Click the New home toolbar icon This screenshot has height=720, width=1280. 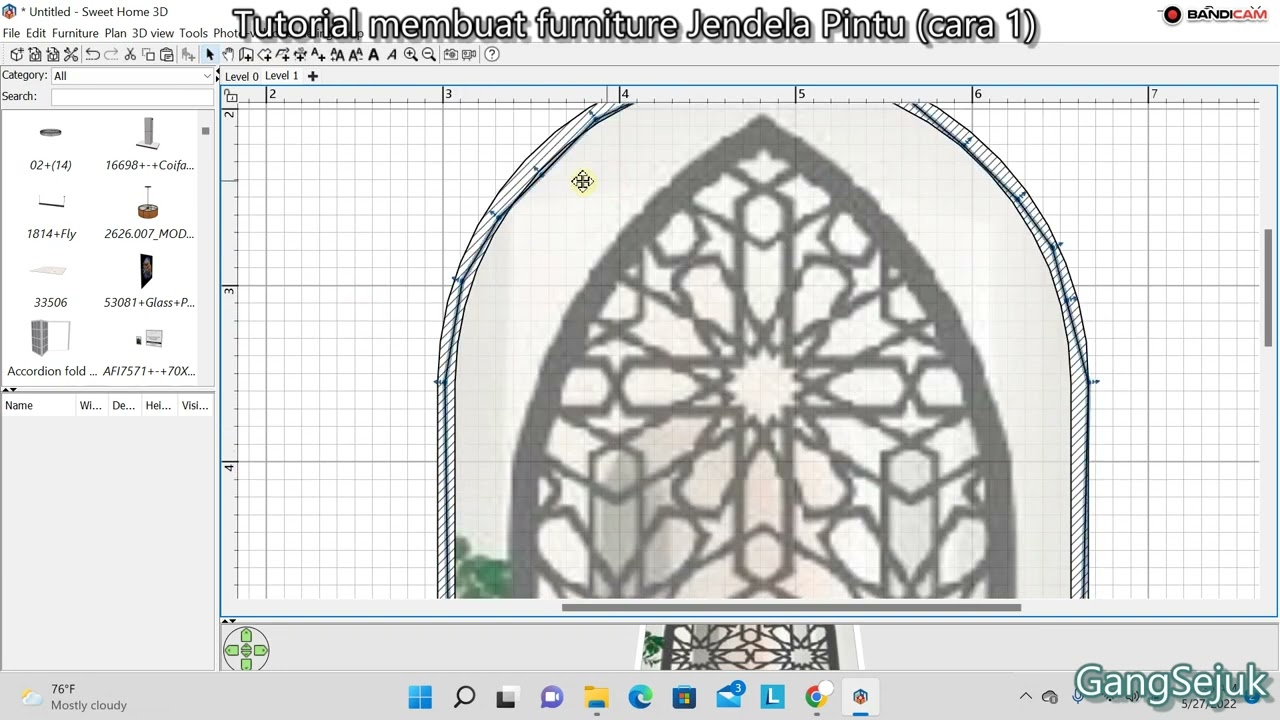pyautogui.click(x=16, y=54)
